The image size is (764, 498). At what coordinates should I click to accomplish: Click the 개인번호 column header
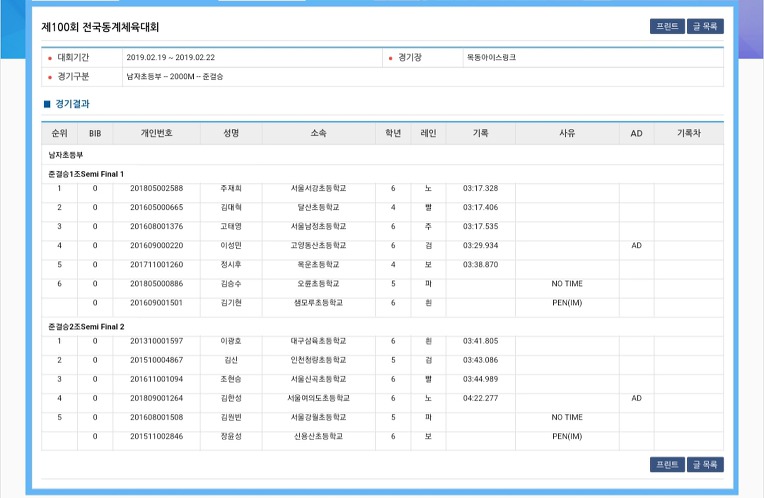pyautogui.click(x=156, y=133)
